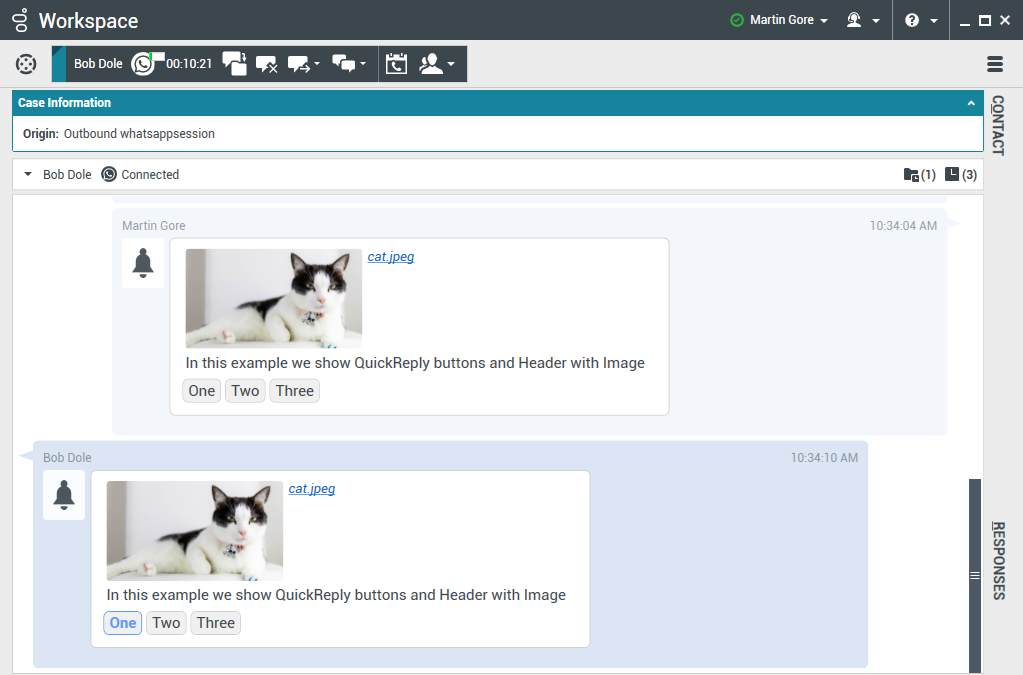Open the schedule callback calendar icon

pyautogui.click(x=397, y=64)
